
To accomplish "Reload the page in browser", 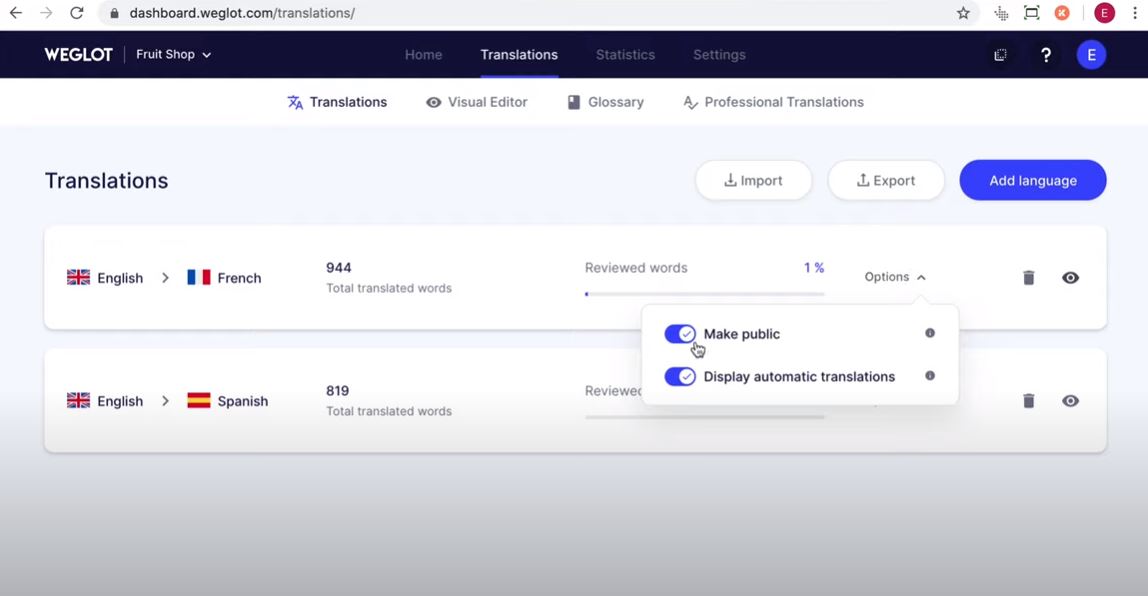I will [x=76, y=13].
